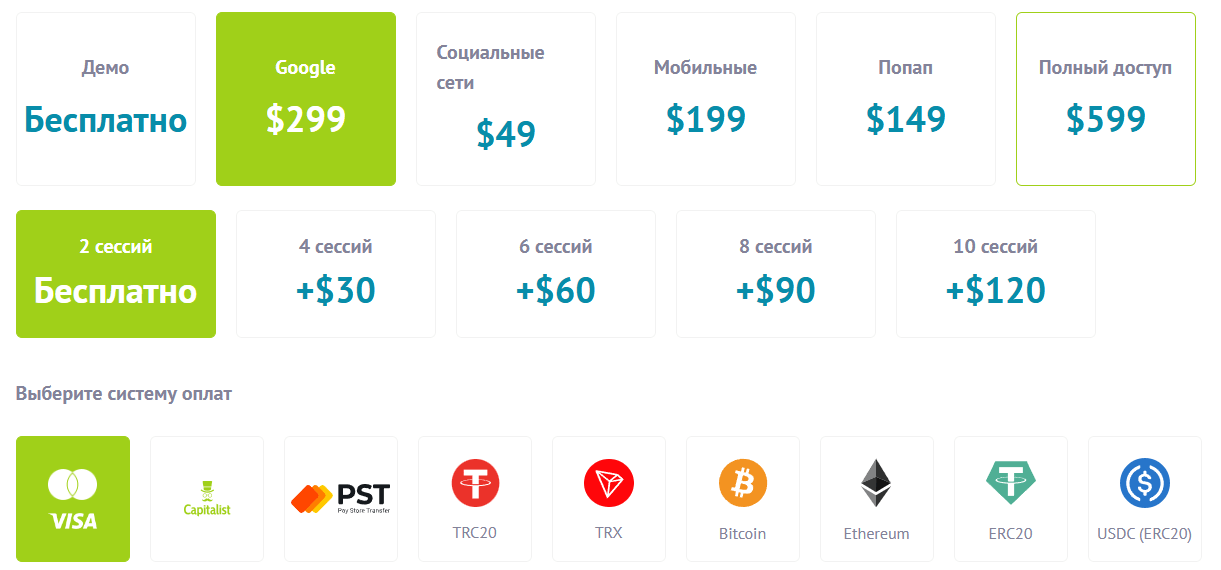Pick the Мобильные plan for $199
1221x570 pixels.
[x=706, y=99]
